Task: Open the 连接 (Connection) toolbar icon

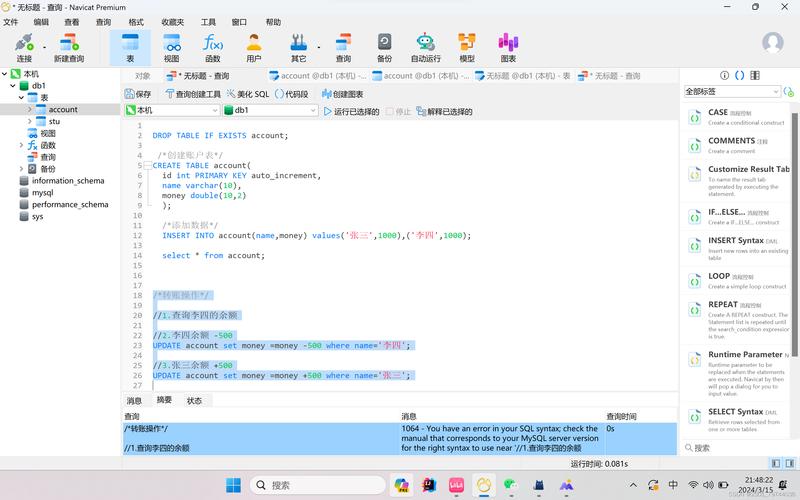Action: pos(23,48)
